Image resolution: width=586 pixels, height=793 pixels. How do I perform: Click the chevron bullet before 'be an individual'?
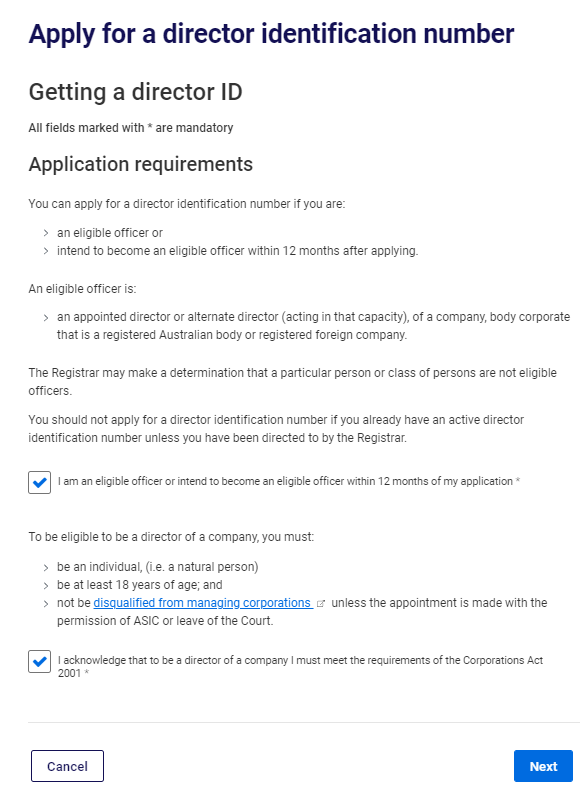pyautogui.click(x=46, y=567)
